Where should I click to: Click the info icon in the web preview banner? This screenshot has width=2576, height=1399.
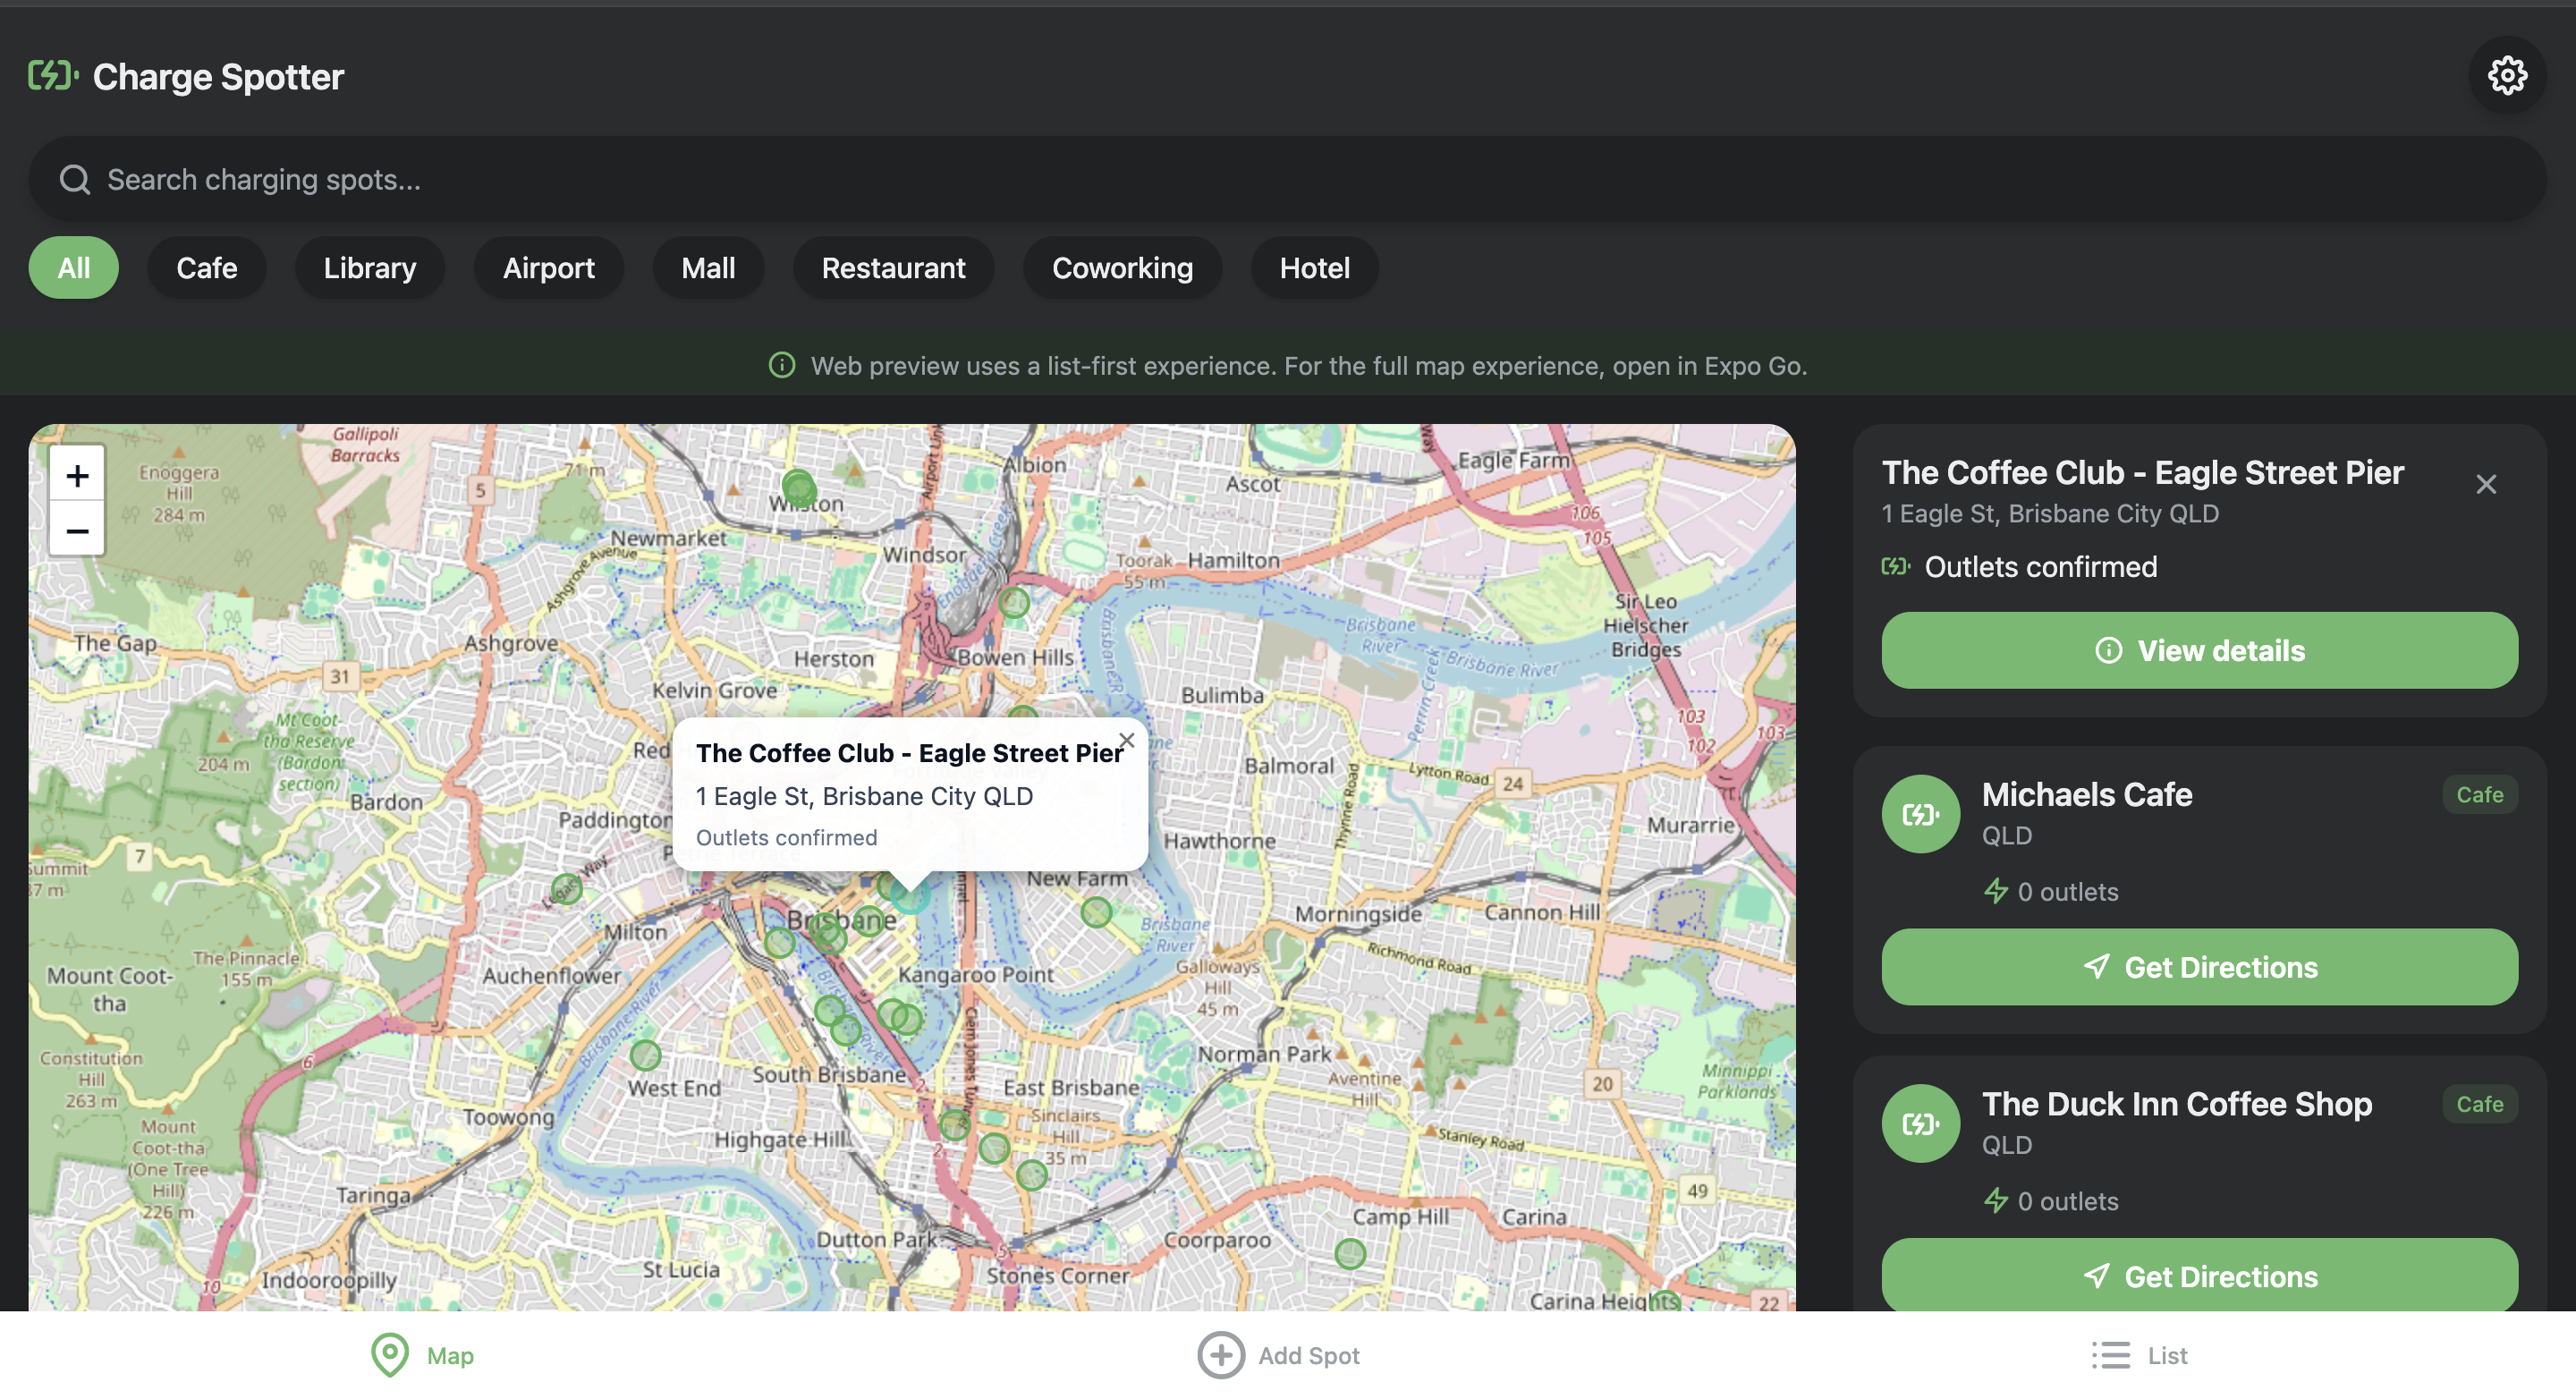pyautogui.click(x=781, y=365)
